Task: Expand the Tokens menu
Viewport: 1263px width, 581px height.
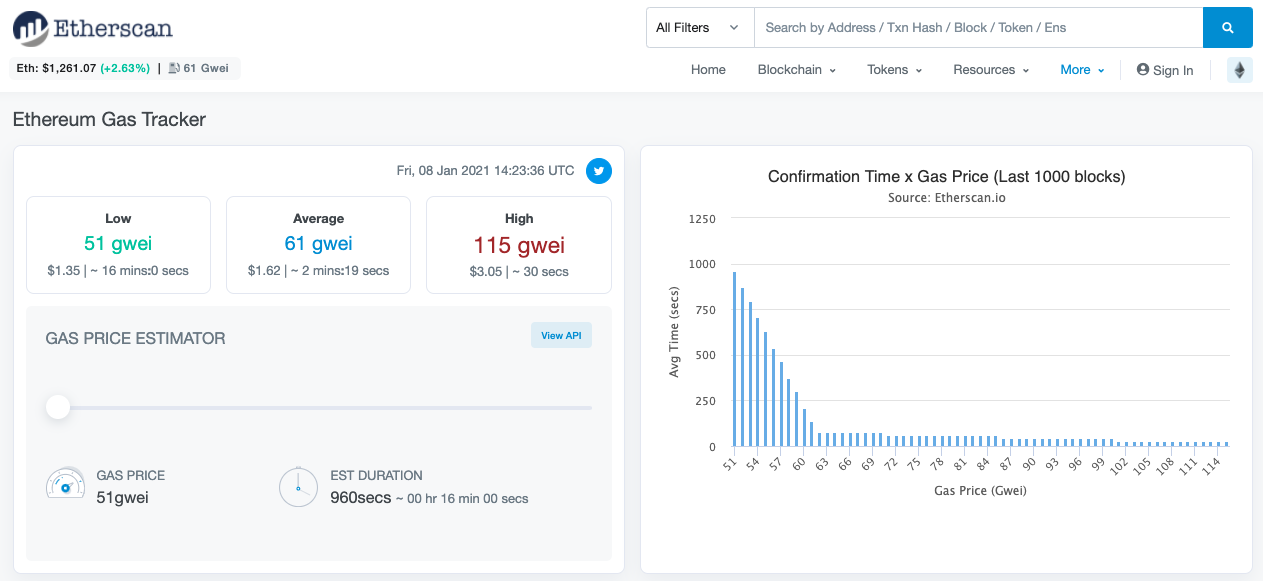Action: [895, 70]
